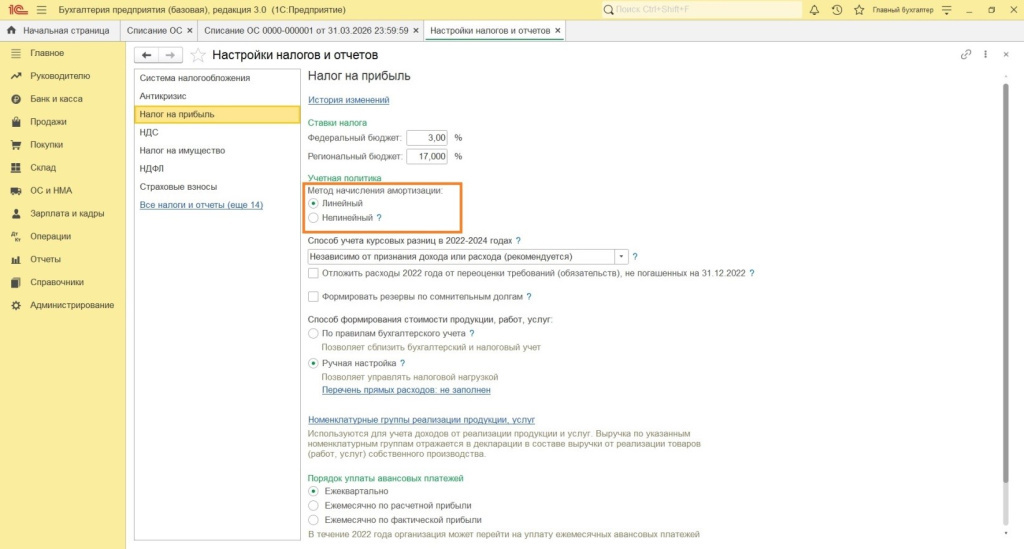This screenshot has height=549, width=1024.
Task: Select НДС in the settings list
Action: pos(149,132)
